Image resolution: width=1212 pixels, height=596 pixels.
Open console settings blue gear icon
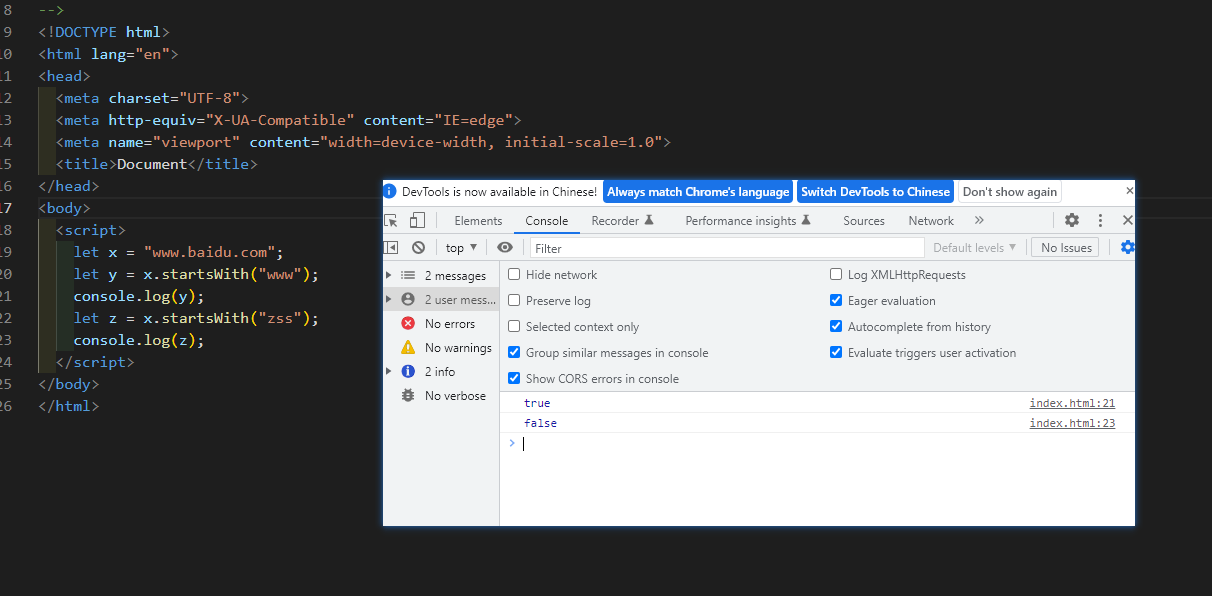point(1127,247)
